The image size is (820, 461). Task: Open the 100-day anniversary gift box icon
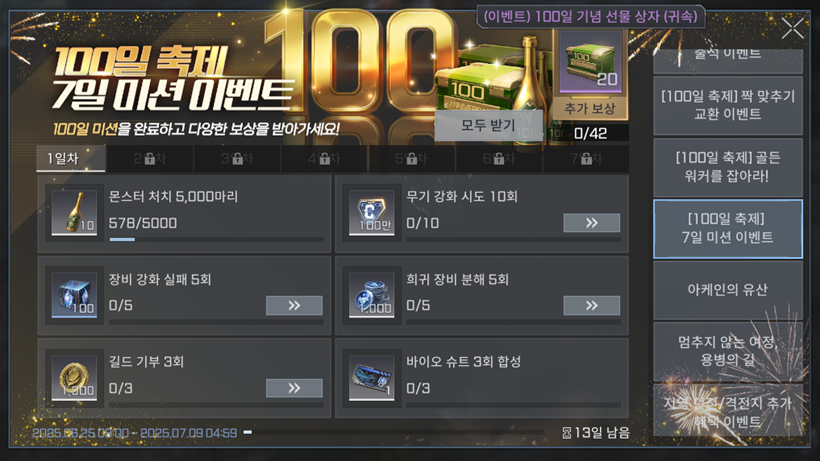tap(590, 62)
